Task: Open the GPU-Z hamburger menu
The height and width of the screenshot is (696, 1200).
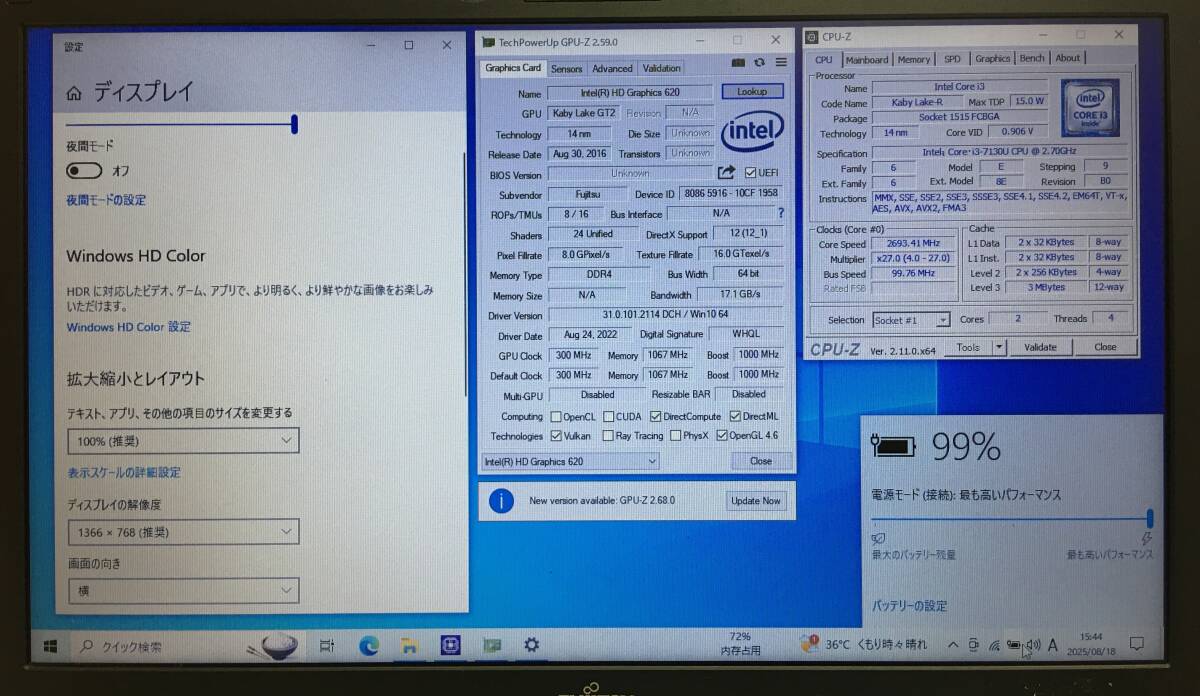Action: [x=781, y=63]
